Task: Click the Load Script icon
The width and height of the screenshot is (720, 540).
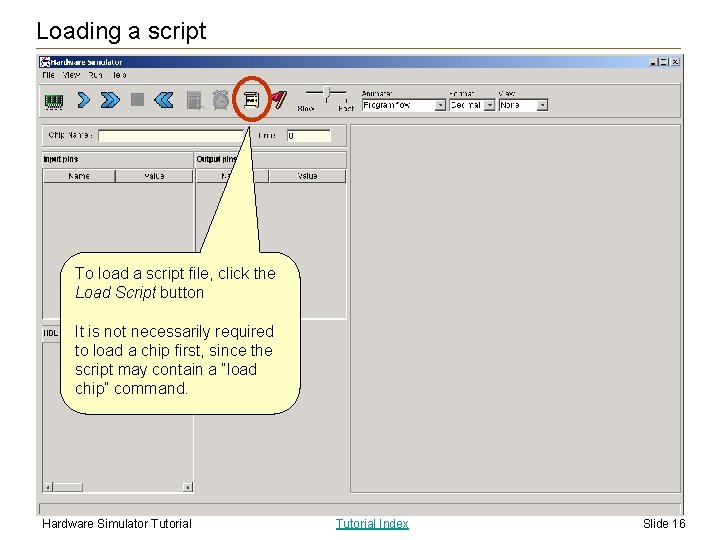Action: 251,99
